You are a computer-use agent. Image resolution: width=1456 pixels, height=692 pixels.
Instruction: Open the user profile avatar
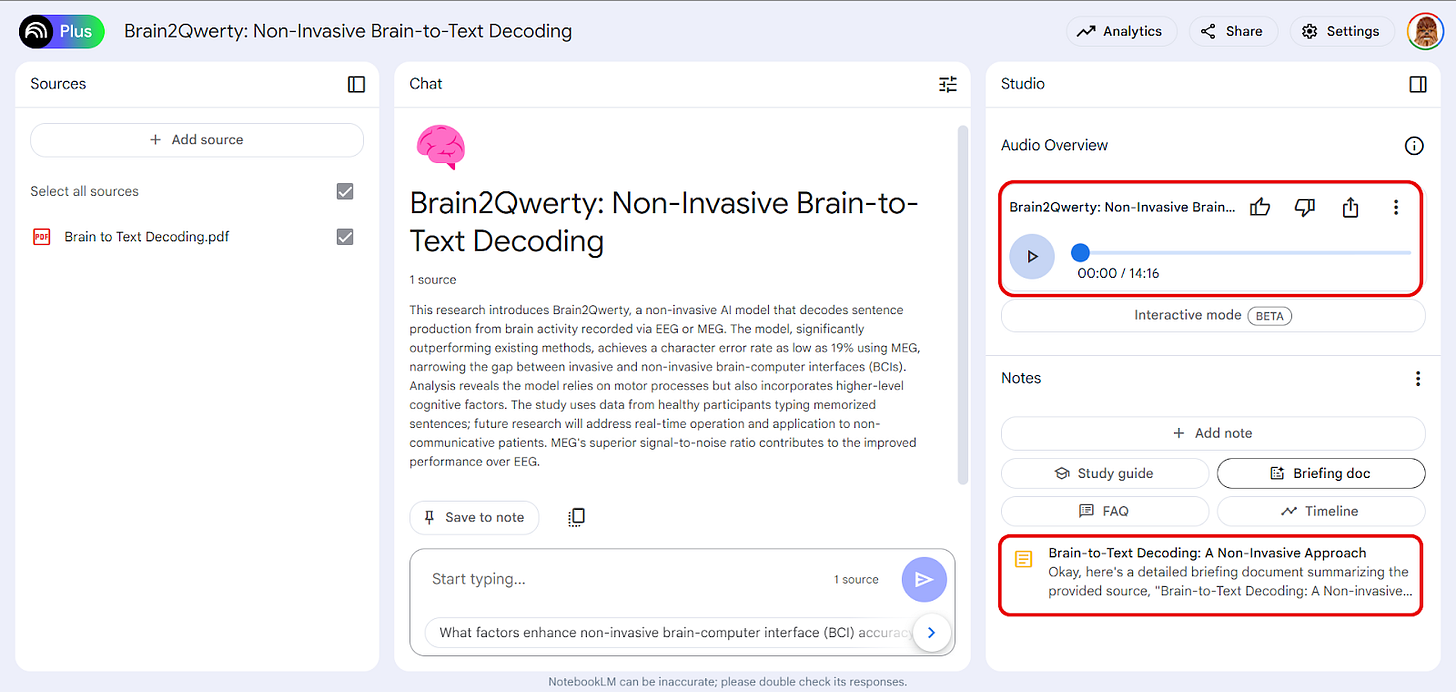coord(1424,32)
